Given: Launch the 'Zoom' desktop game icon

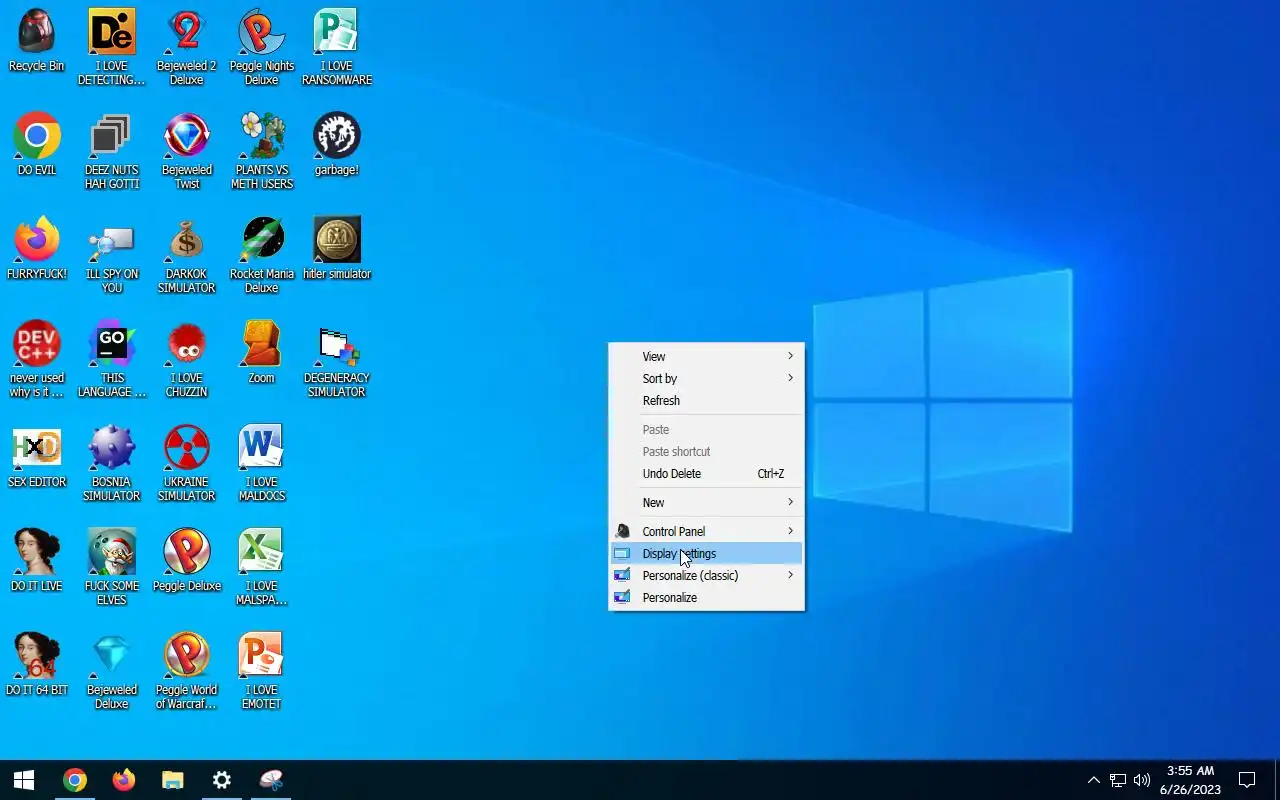Looking at the screenshot, I should [262, 353].
